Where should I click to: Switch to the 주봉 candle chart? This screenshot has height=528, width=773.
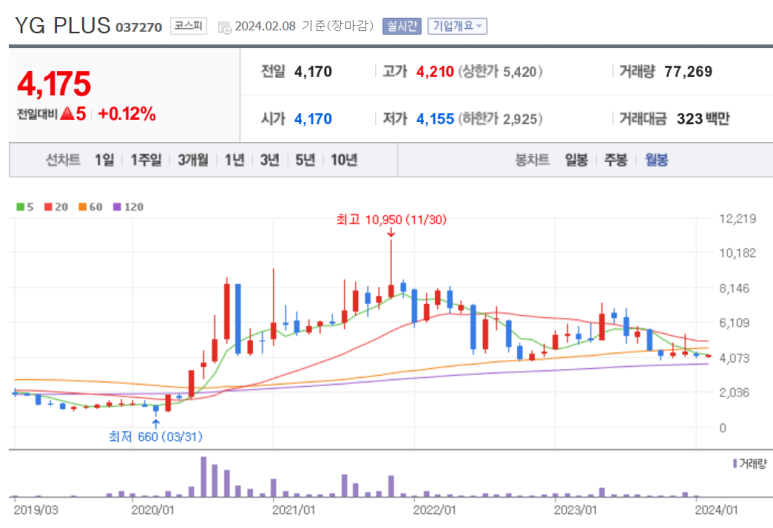click(x=616, y=160)
